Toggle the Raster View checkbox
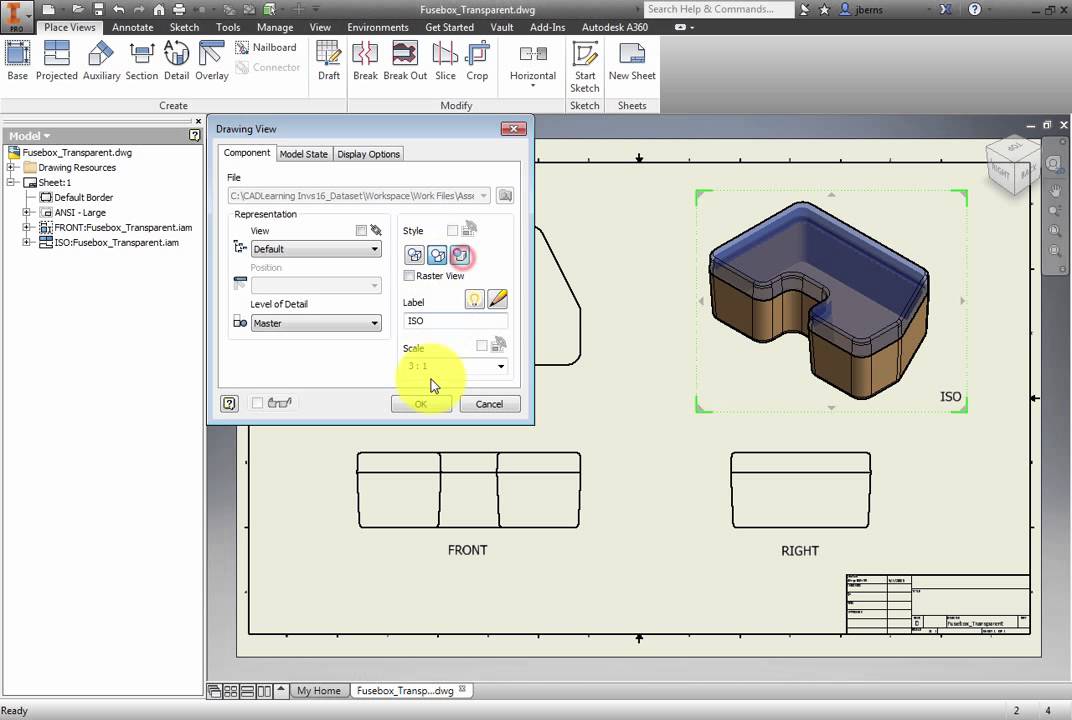This screenshot has height=720, width=1072. click(x=409, y=276)
